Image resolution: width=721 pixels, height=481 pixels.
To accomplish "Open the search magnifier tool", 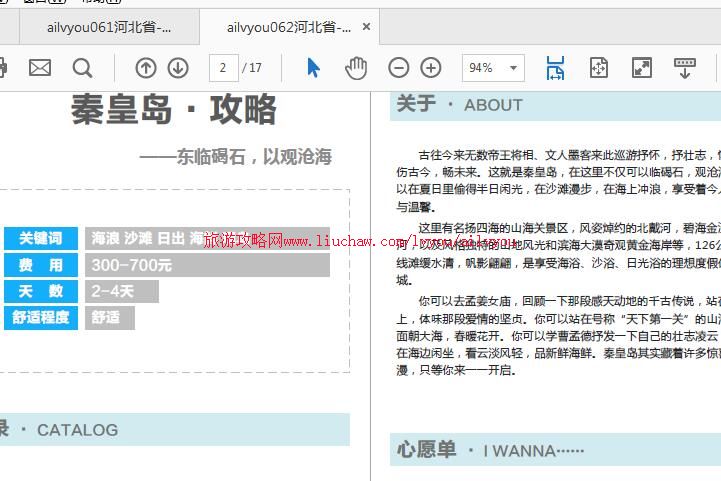I will pos(83,68).
